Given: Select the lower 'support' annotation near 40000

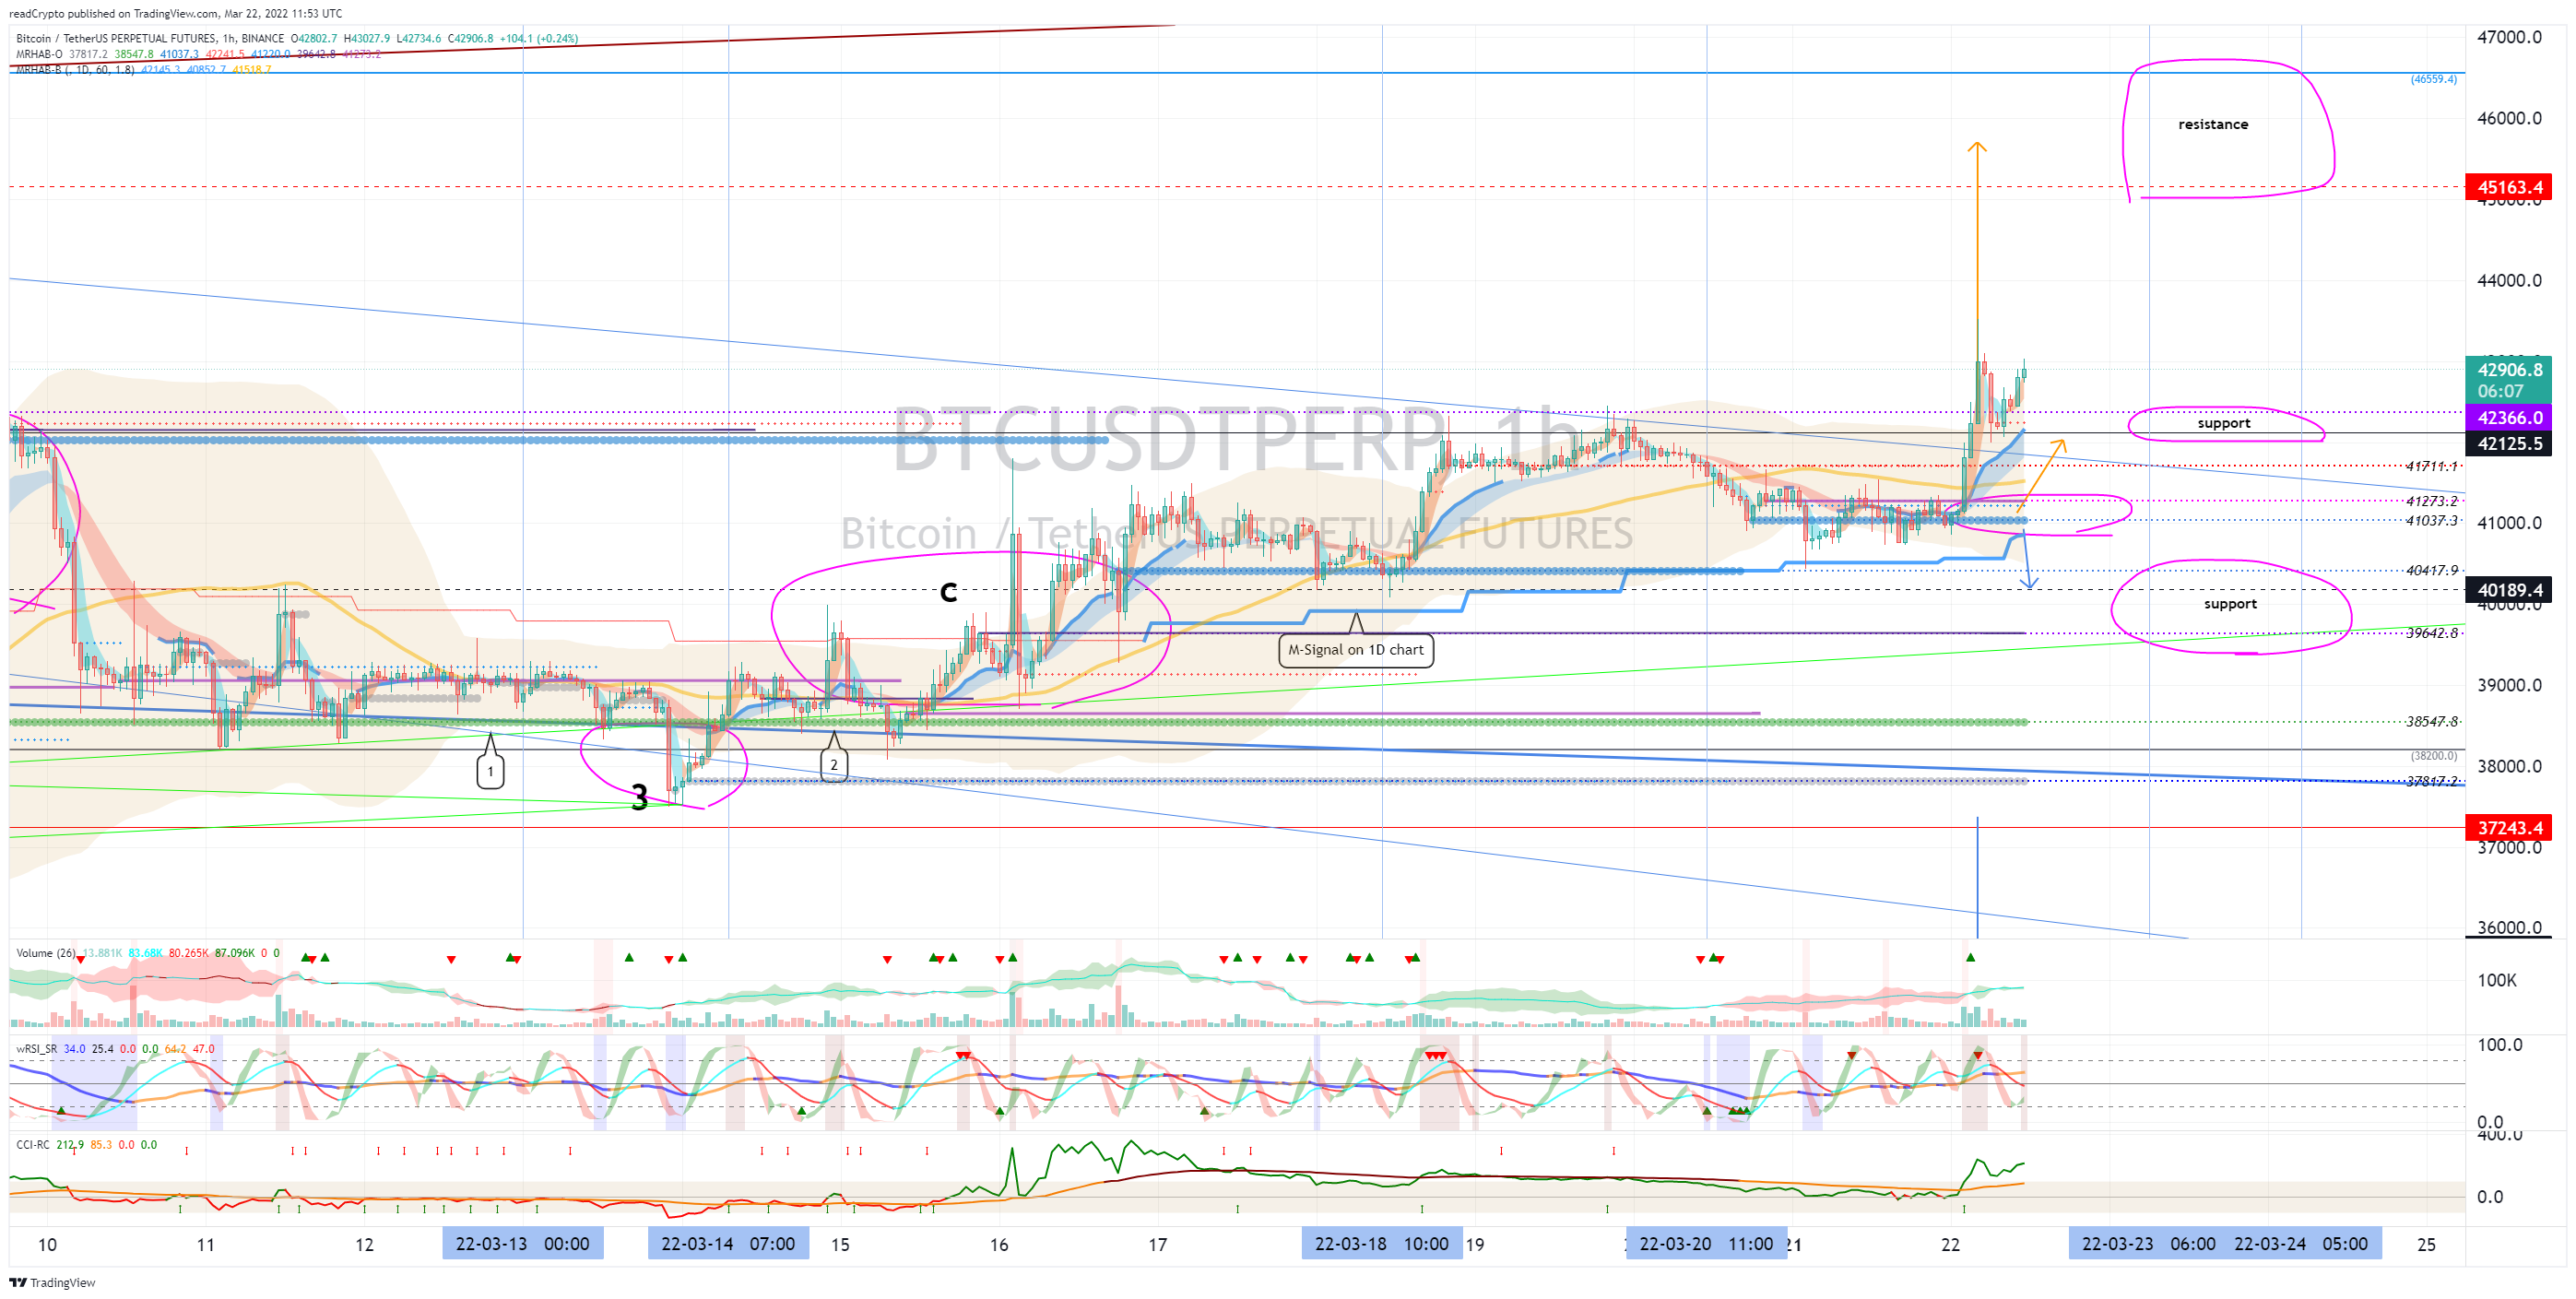Looking at the screenshot, I should click(2230, 604).
